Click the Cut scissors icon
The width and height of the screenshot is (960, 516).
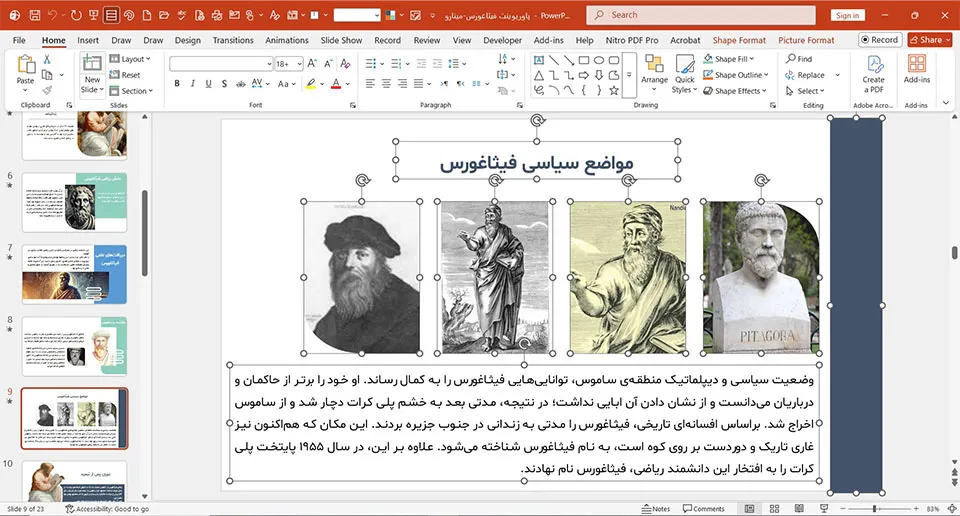pyautogui.click(x=47, y=59)
